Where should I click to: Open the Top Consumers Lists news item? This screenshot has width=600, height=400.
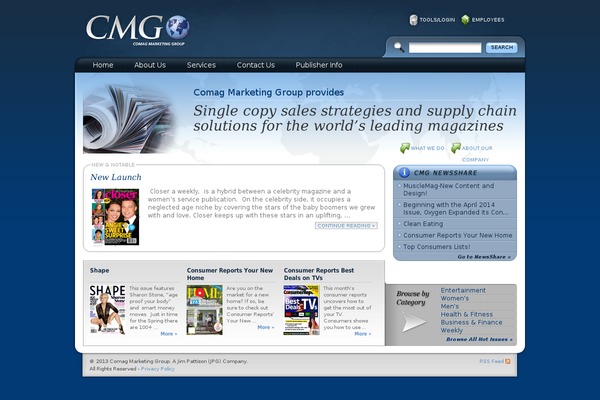pyautogui.click(x=437, y=247)
